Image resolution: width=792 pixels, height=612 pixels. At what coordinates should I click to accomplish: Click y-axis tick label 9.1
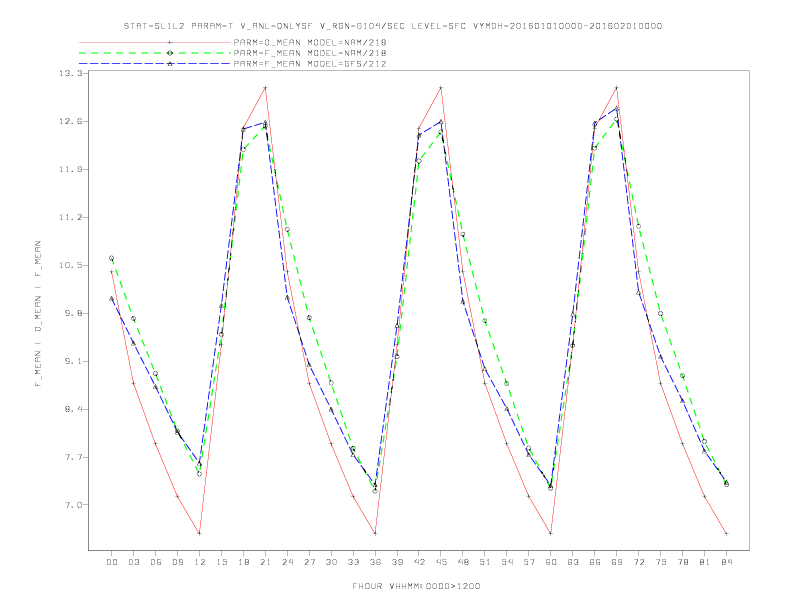[x=74, y=362]
